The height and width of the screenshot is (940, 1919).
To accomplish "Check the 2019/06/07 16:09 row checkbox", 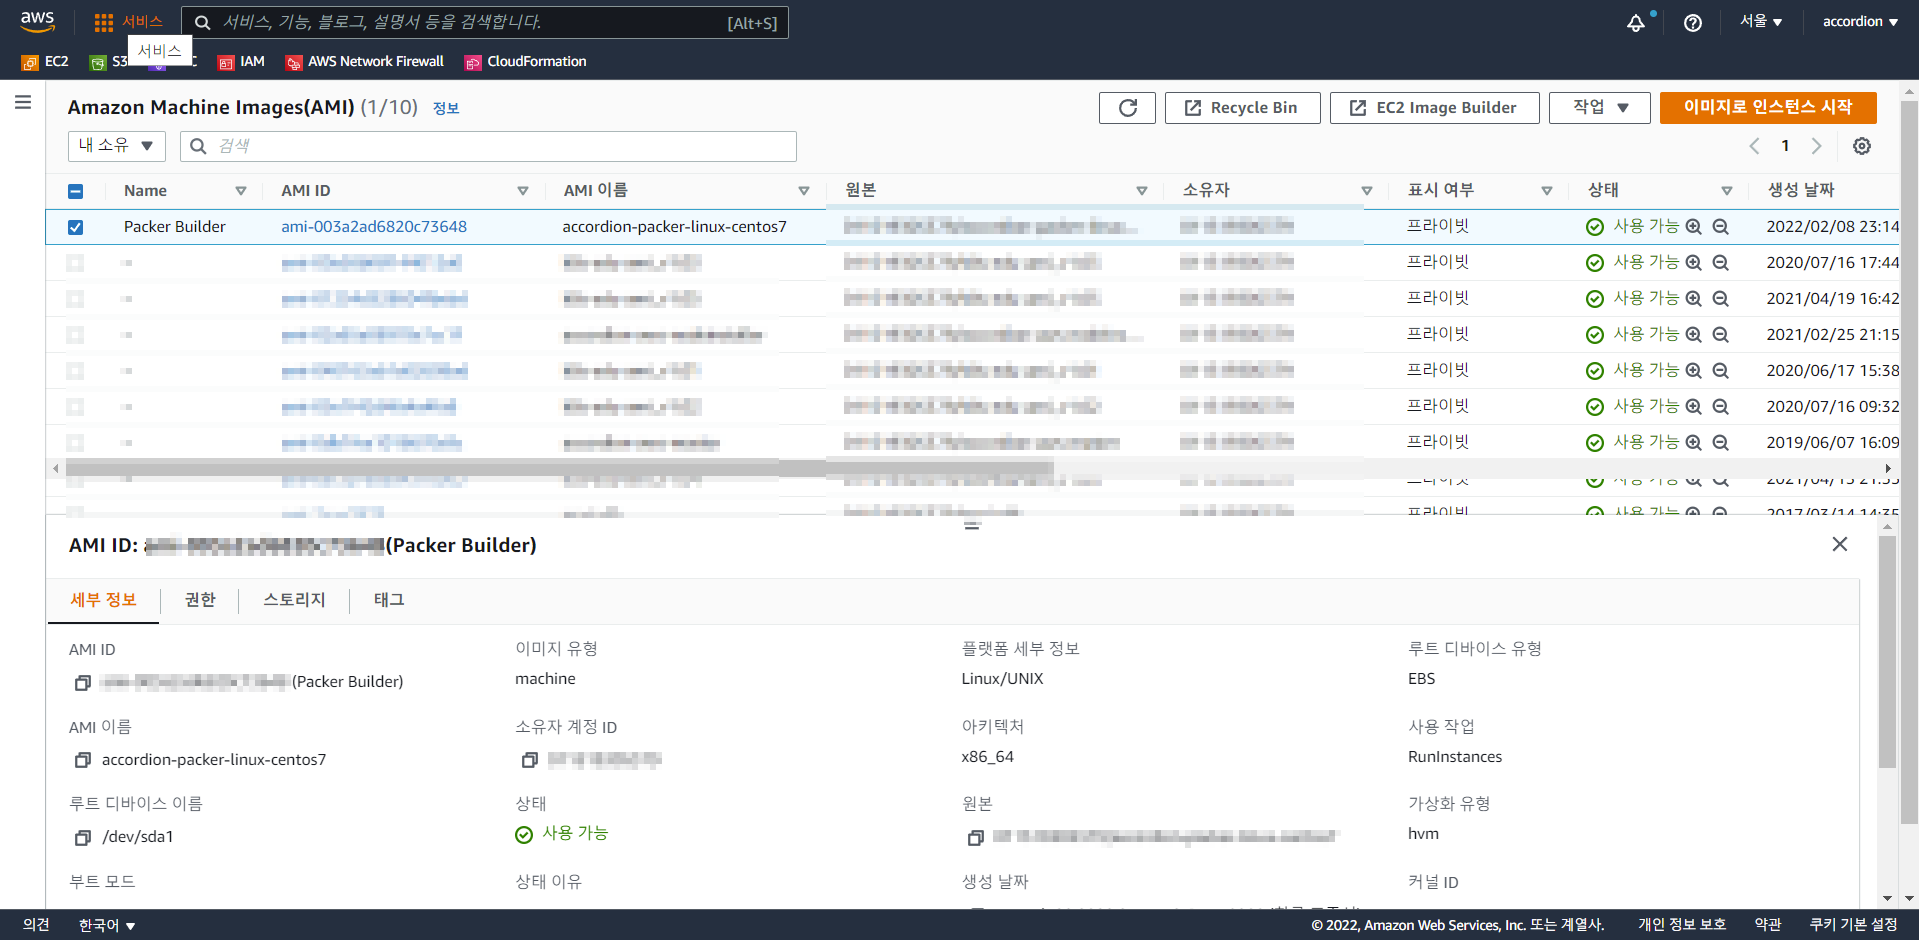I will tap(75, 443).
